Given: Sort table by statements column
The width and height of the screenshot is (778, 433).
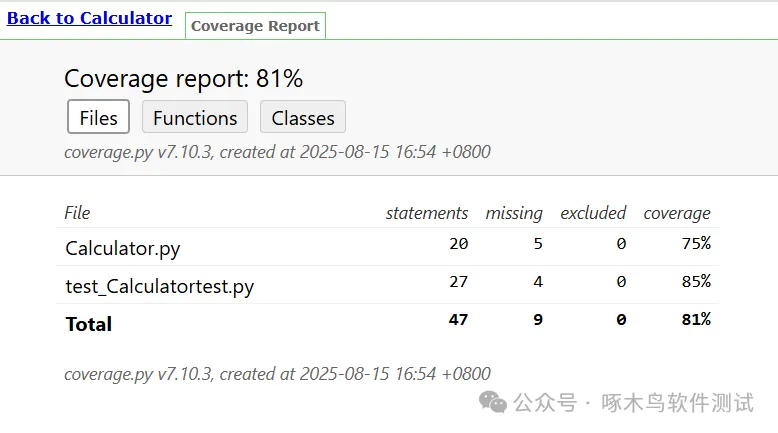Looking at the screenshot, I should pyautogui.click(x=427, y=212).
